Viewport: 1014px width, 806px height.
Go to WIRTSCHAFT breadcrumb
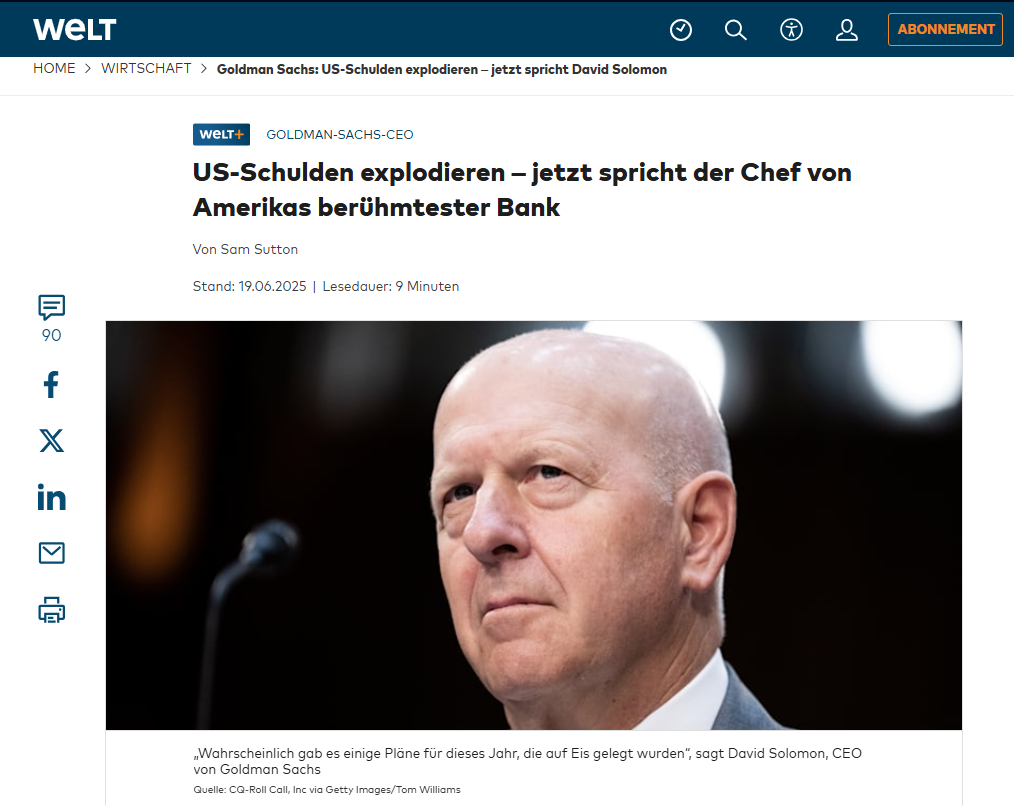coord(146,69)
